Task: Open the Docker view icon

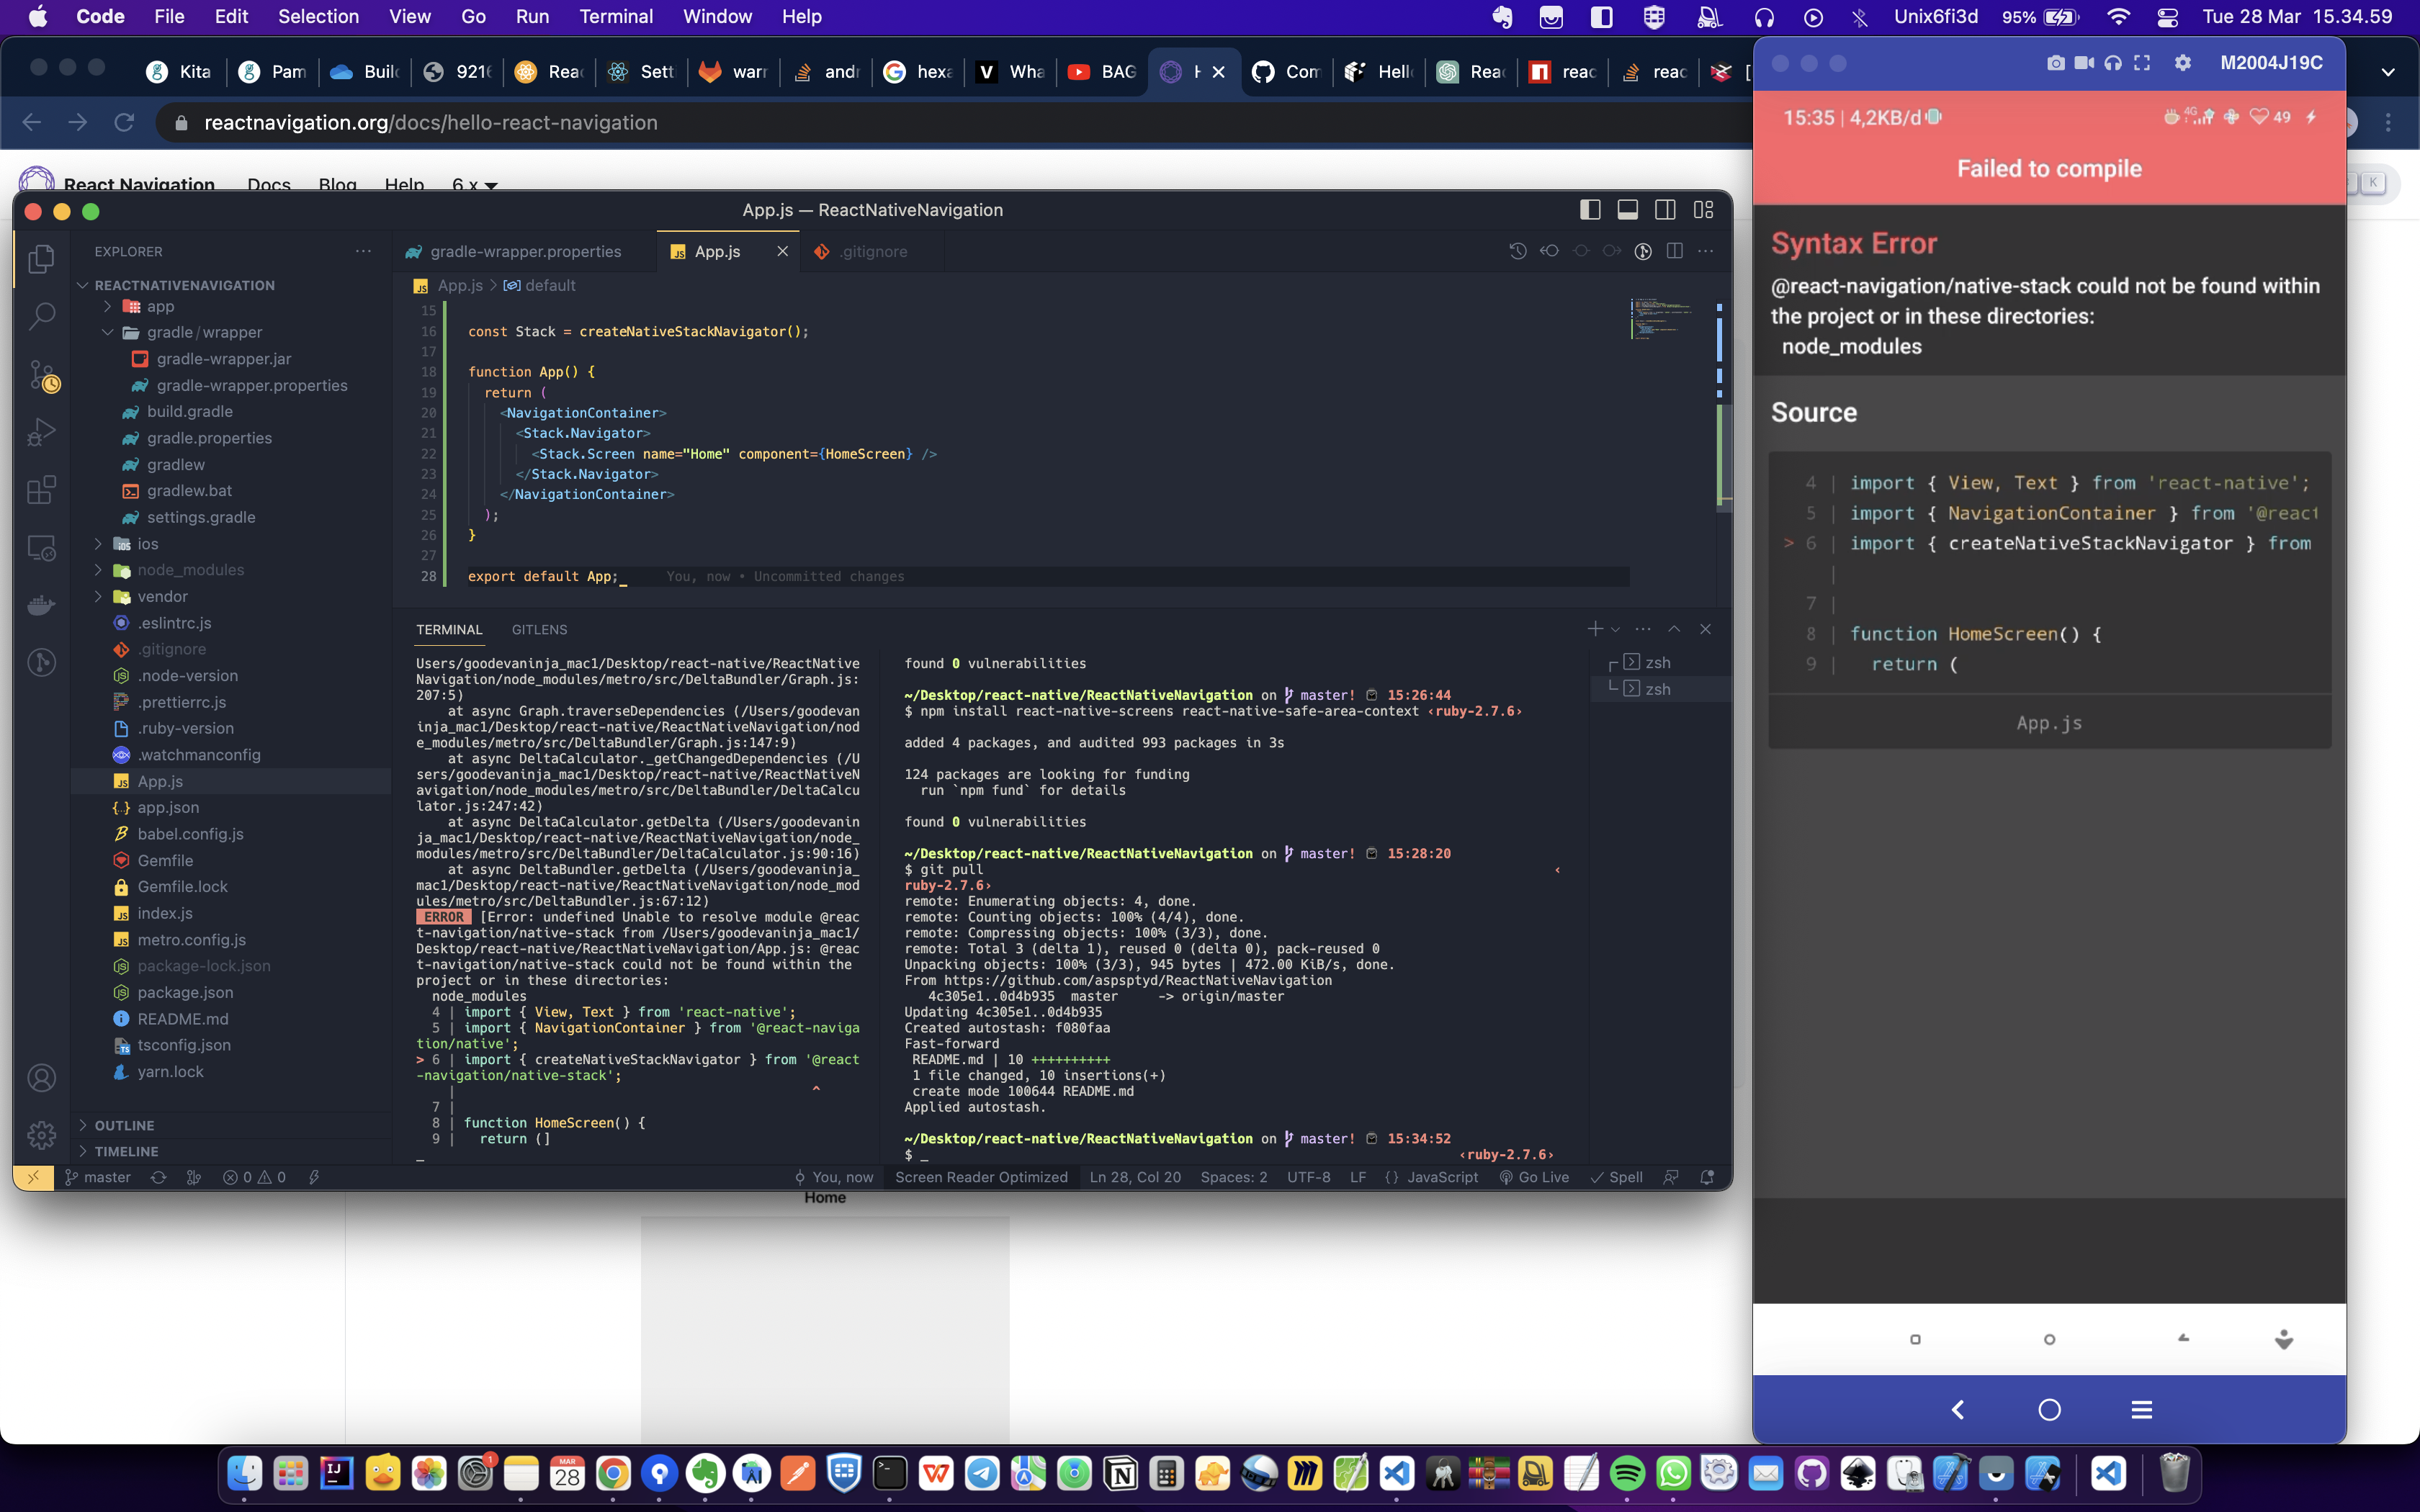Action: click(x=42, y=604)
